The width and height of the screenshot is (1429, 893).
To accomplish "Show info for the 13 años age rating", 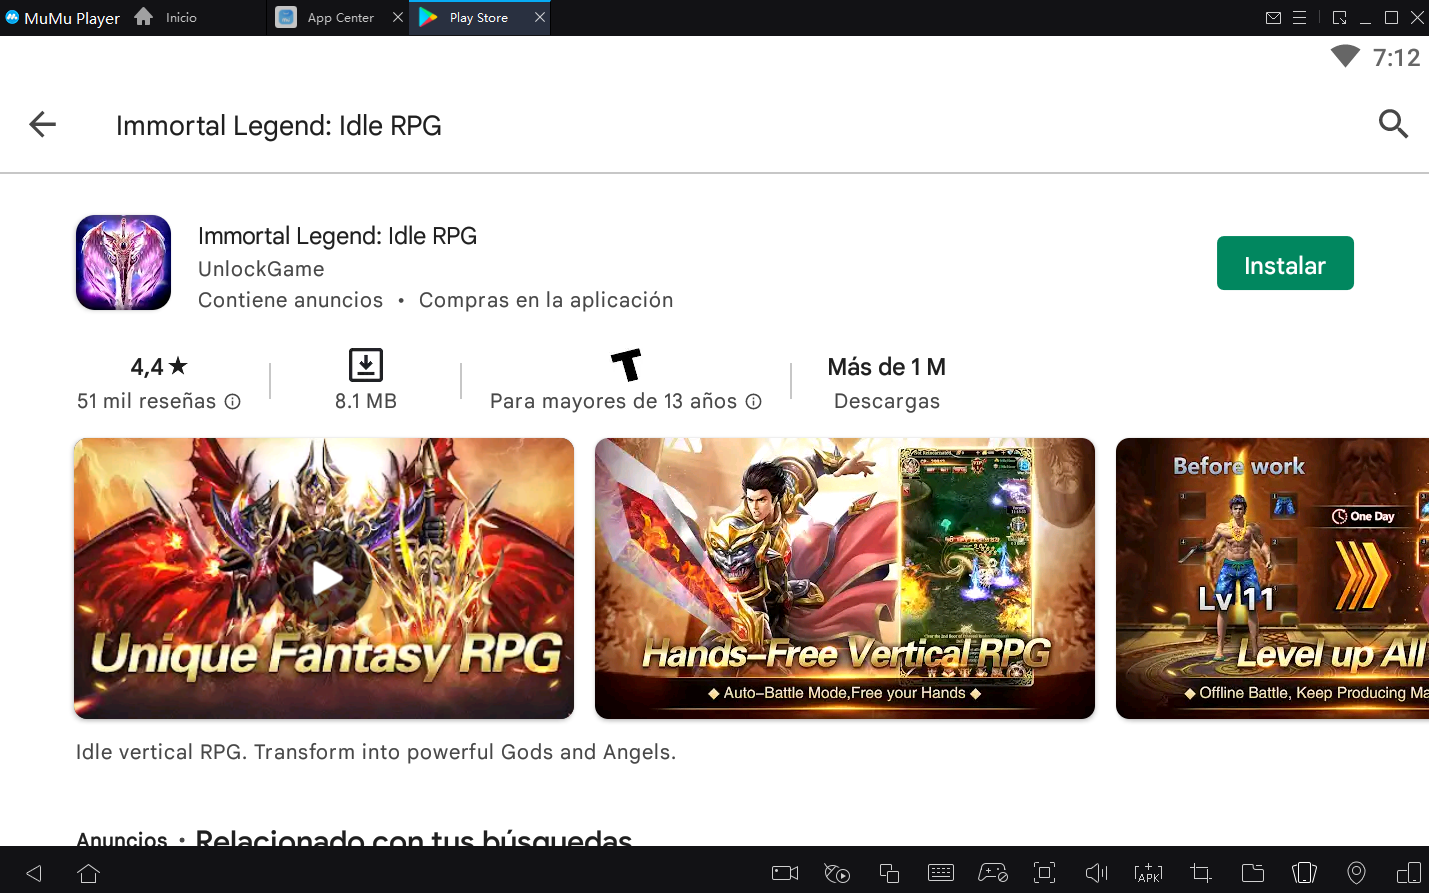I will tap(754, 402).
